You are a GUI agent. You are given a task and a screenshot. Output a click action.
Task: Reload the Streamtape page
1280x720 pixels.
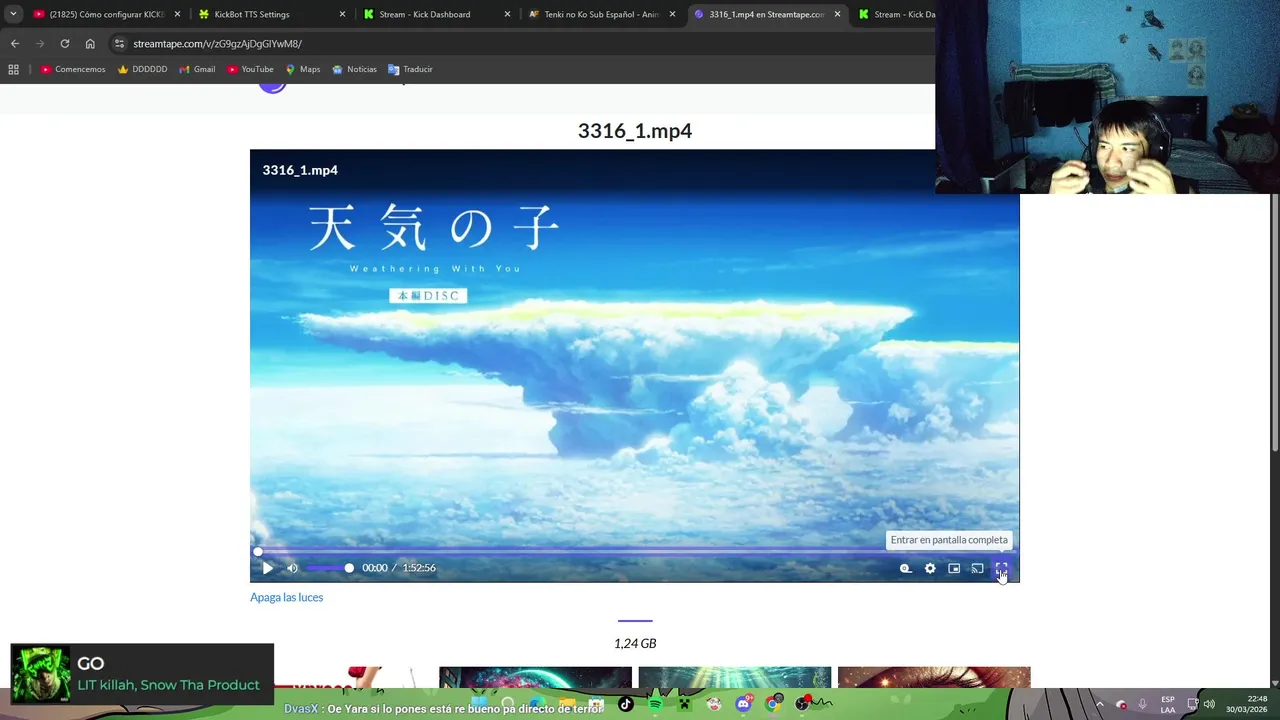pyautogui.click(x=65, y=44)
